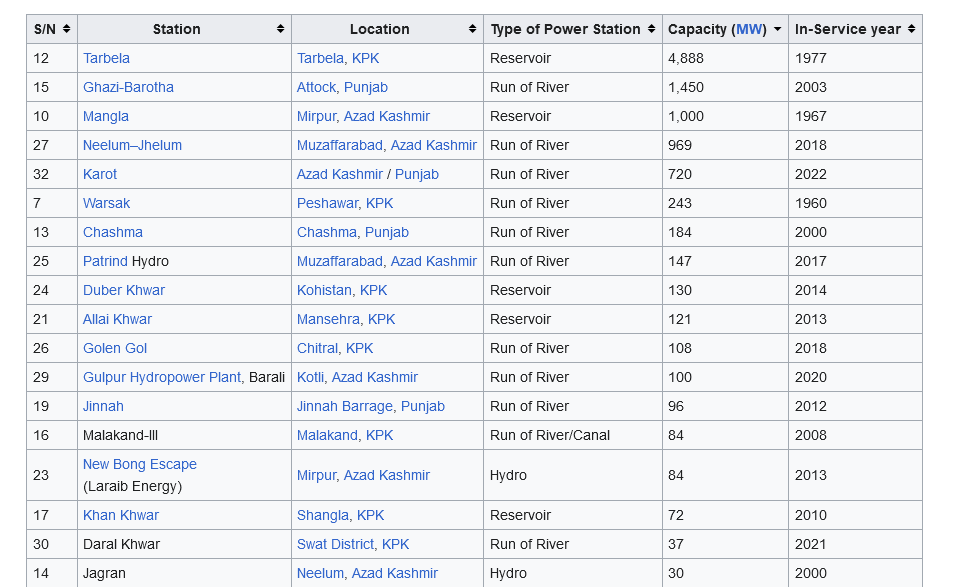Screen dimensions: 956x587
Task: Sort by In-Service year arrows
Action: point(911,29)
